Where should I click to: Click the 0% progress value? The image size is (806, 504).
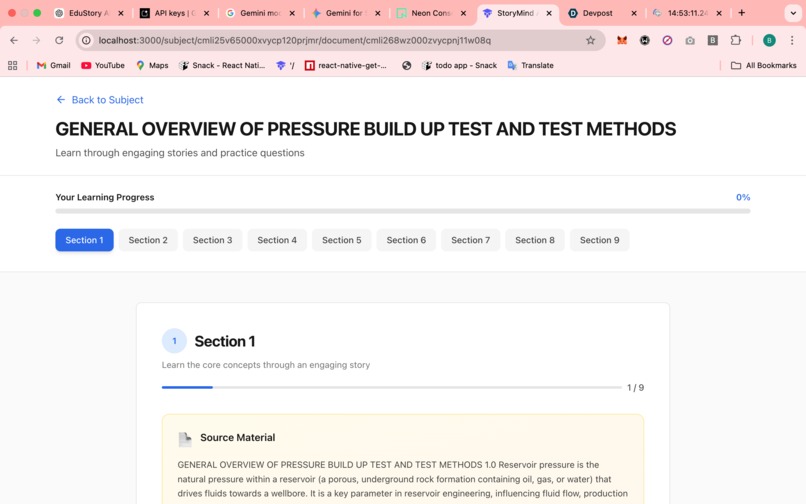coord(743,197)
